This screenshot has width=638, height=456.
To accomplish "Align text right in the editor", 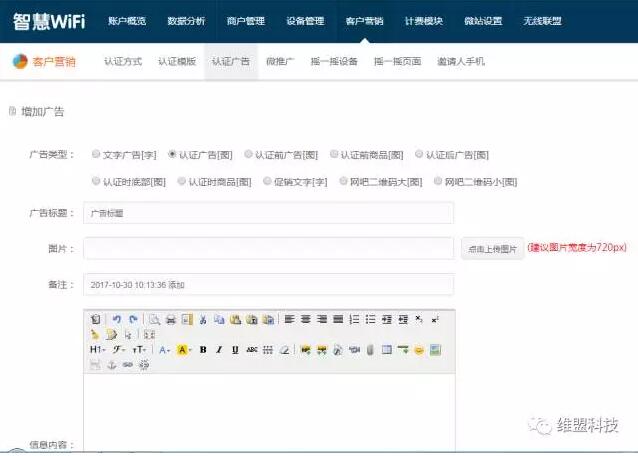I will (322, 319).
